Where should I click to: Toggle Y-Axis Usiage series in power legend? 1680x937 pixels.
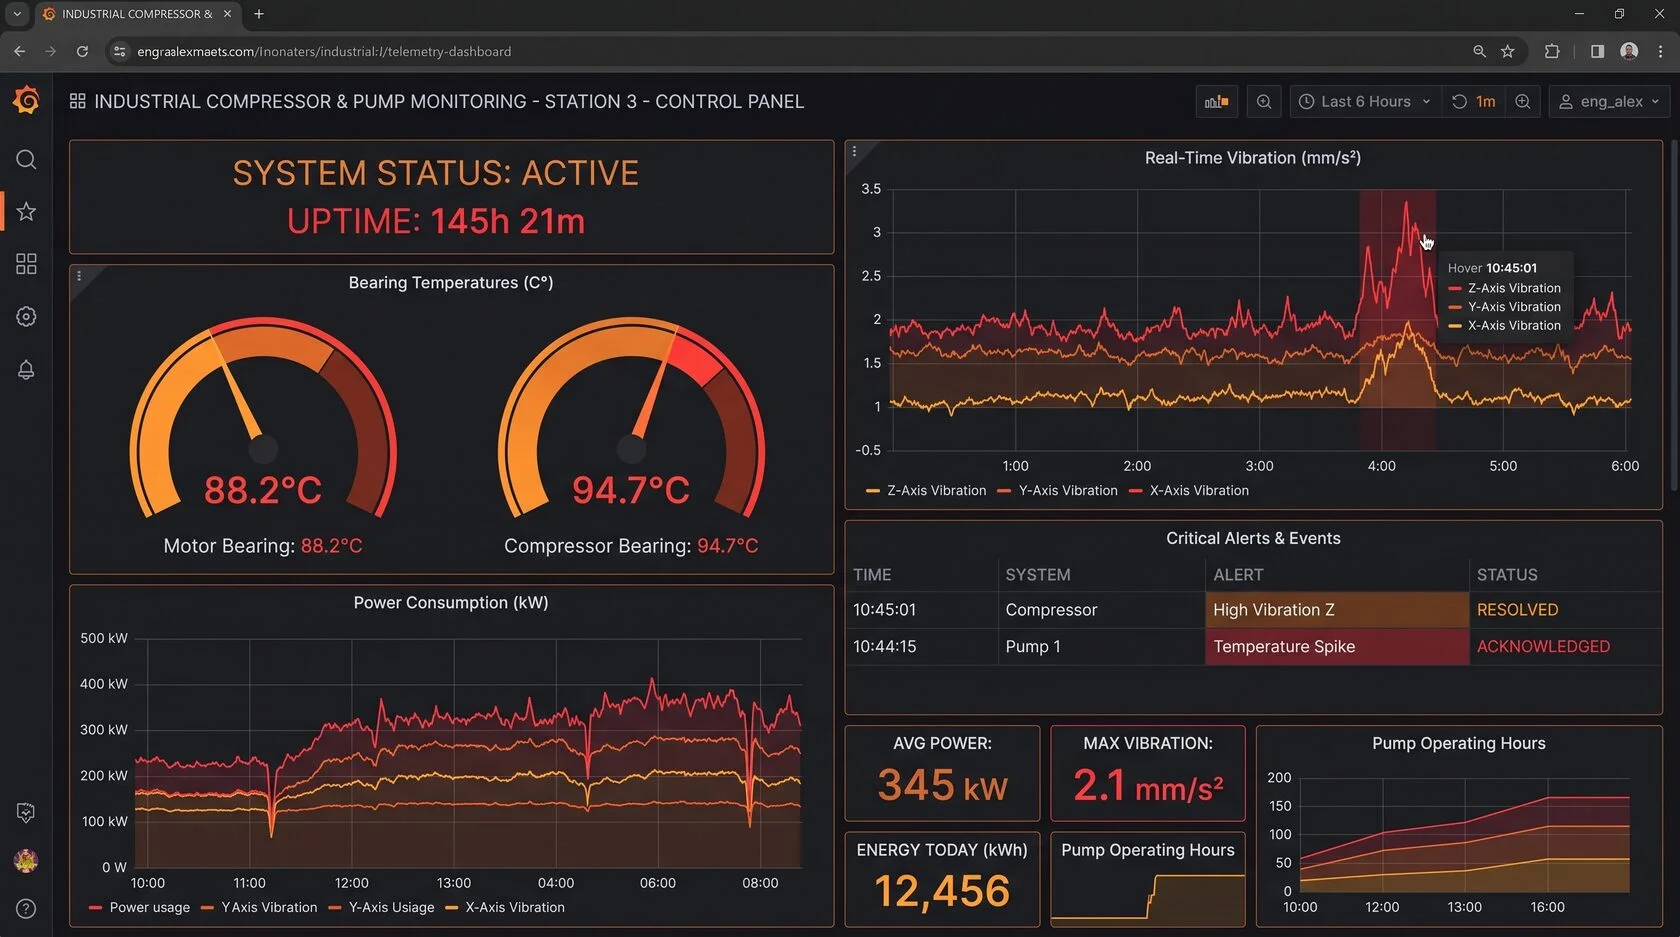point(381,908)
